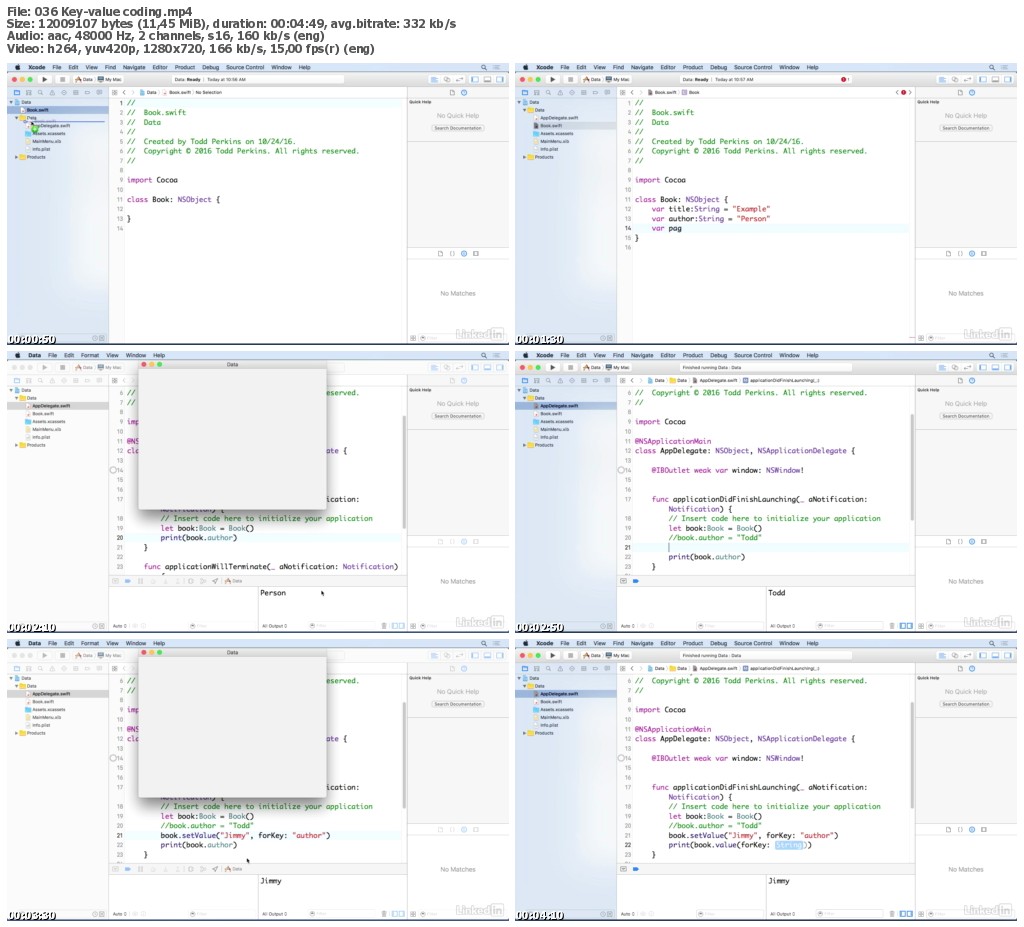Screen dimensions: 1024x927
Task: In the 00:02:50 frame, open the All Output dropdown
Action: (784, 626)
